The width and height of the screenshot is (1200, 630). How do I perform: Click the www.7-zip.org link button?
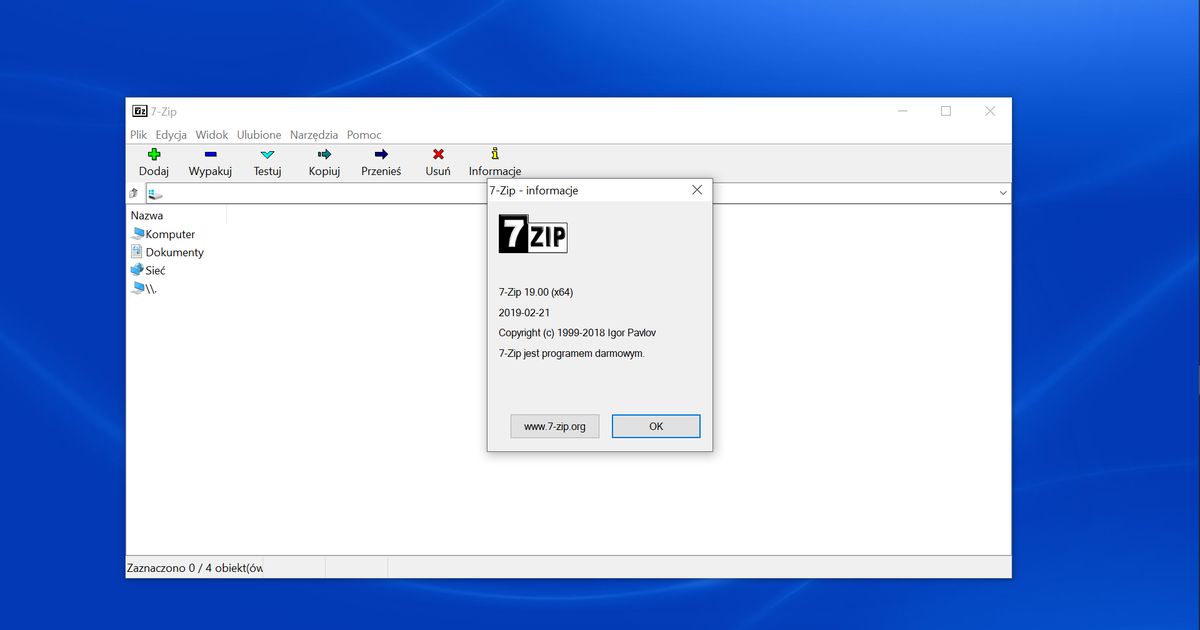pyautogui.click(x=554, y=426)
